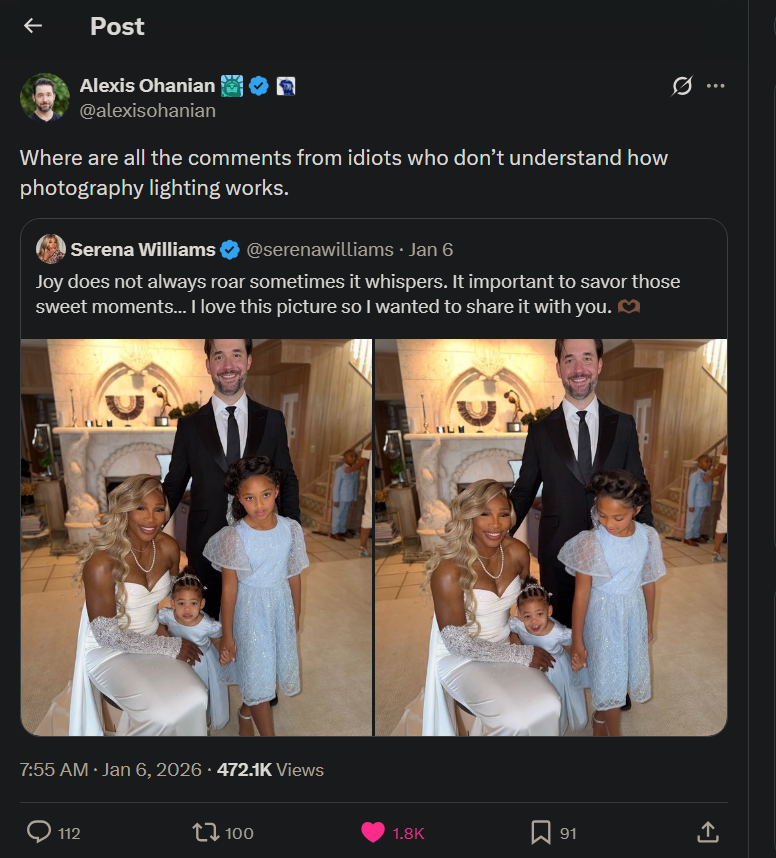Open the @alexisohanian handle link
This screenshot has width=776, height=858.
click(x=148, y=111)
